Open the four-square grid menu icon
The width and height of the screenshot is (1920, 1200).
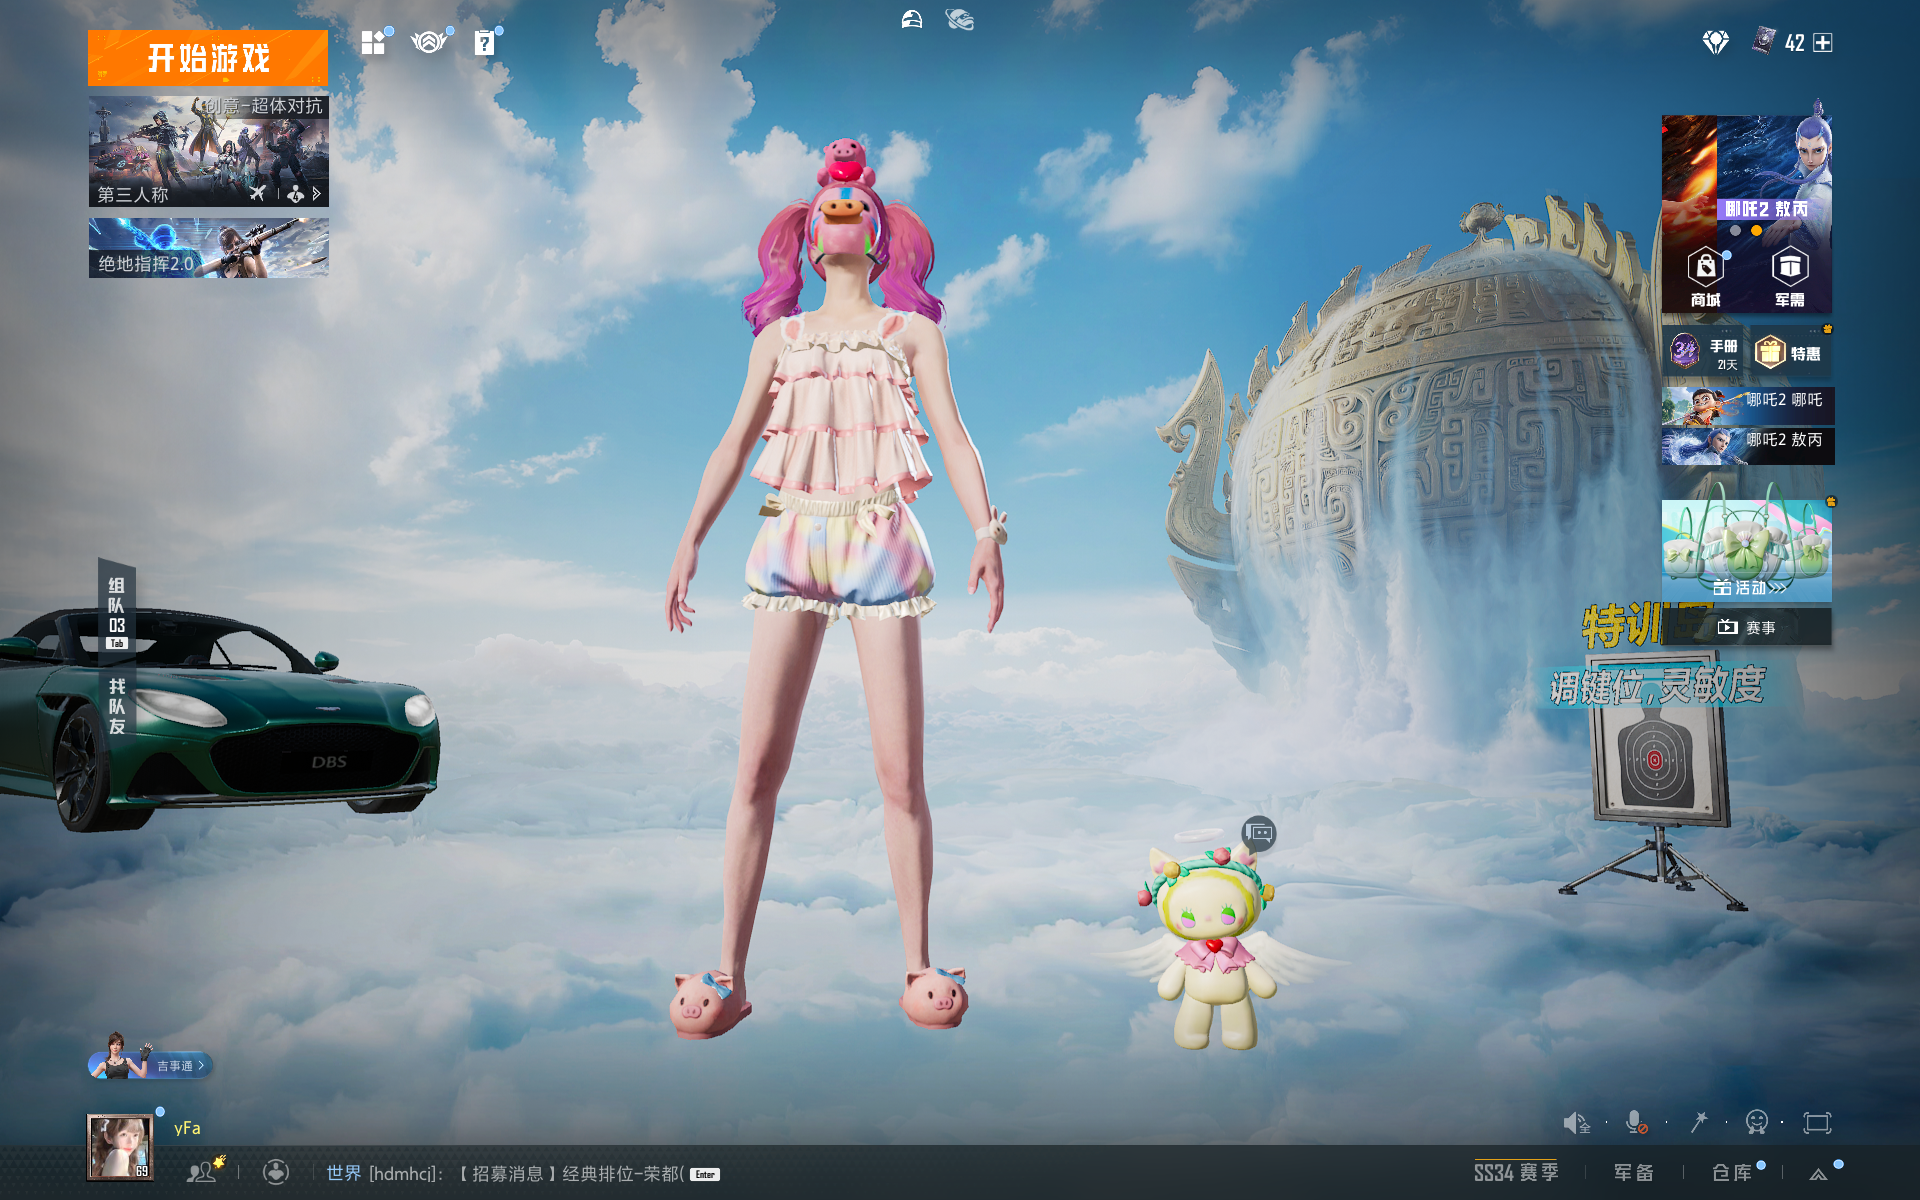click(373, 42)
